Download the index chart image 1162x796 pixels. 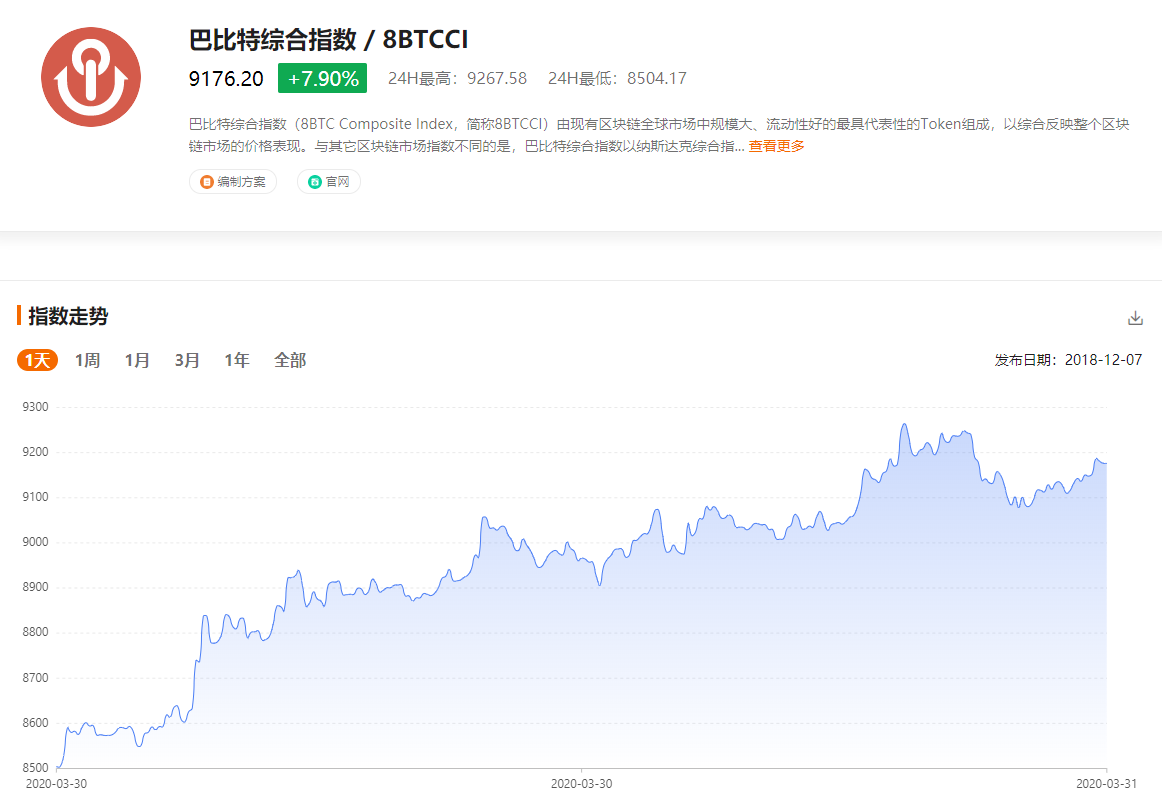tap(1135, 318)
